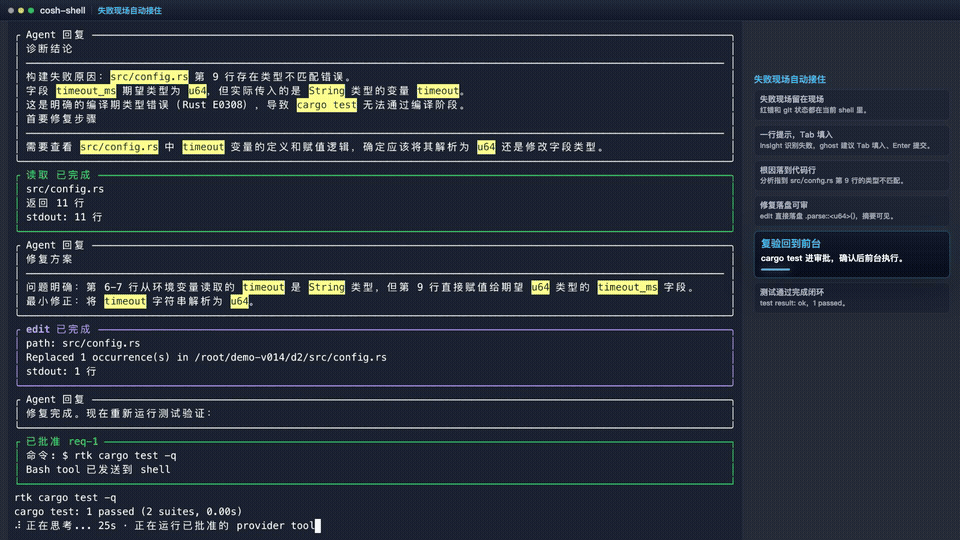960x540 pixels.
Task: Click the first Agent 回复 header with 诊断结论
Action: coord(55,35)
